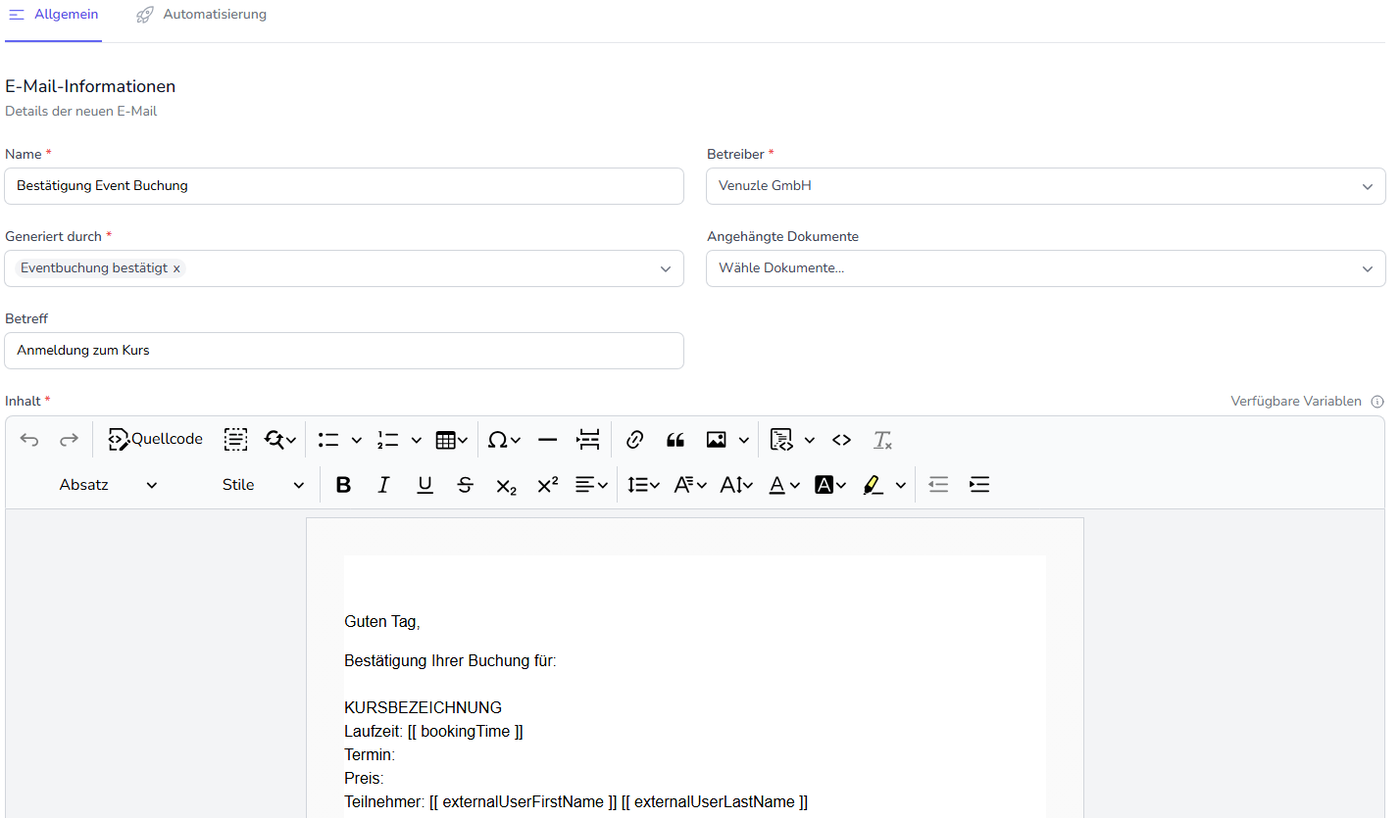1400x818 pixels.
Task: Switch to the Allgemein tab
Action: coord(53,15)
